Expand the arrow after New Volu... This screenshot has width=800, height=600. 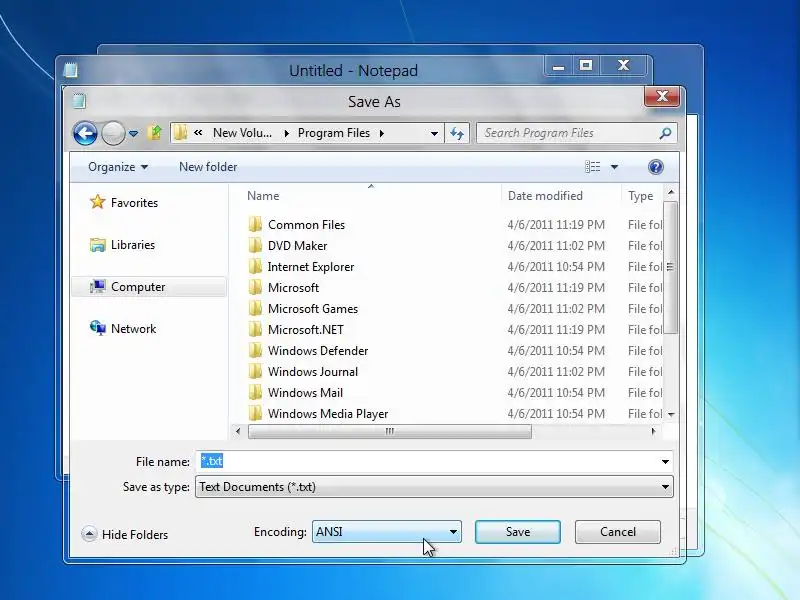coord(286,133)
